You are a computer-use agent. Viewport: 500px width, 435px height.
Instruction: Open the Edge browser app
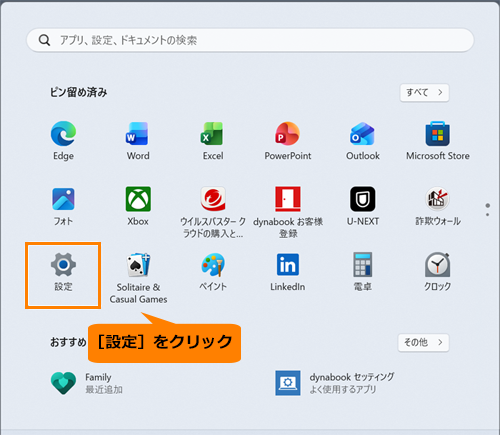[63, 134]
